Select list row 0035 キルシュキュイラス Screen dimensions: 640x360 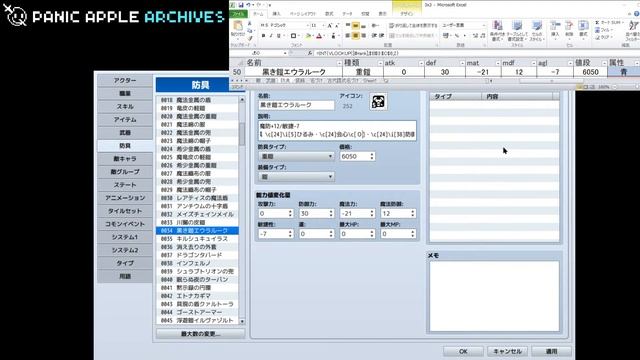click(x=198, y=239)
